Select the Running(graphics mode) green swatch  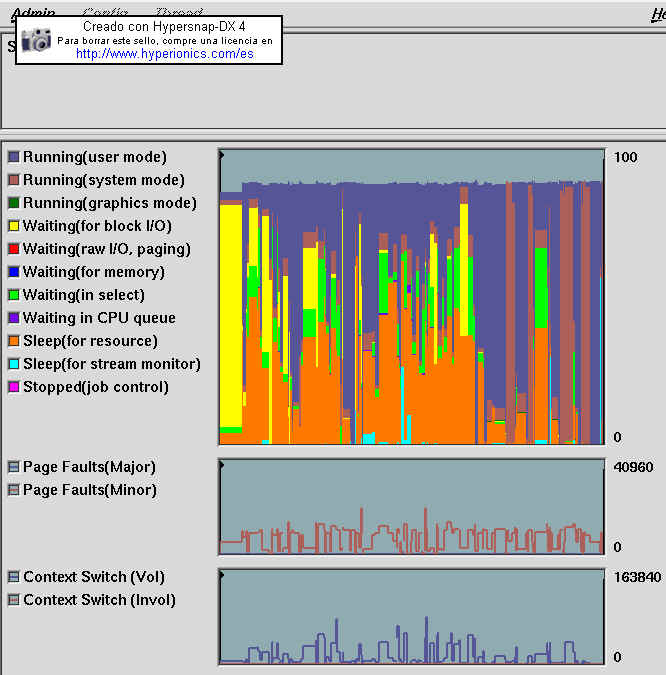tap(14, 203)
